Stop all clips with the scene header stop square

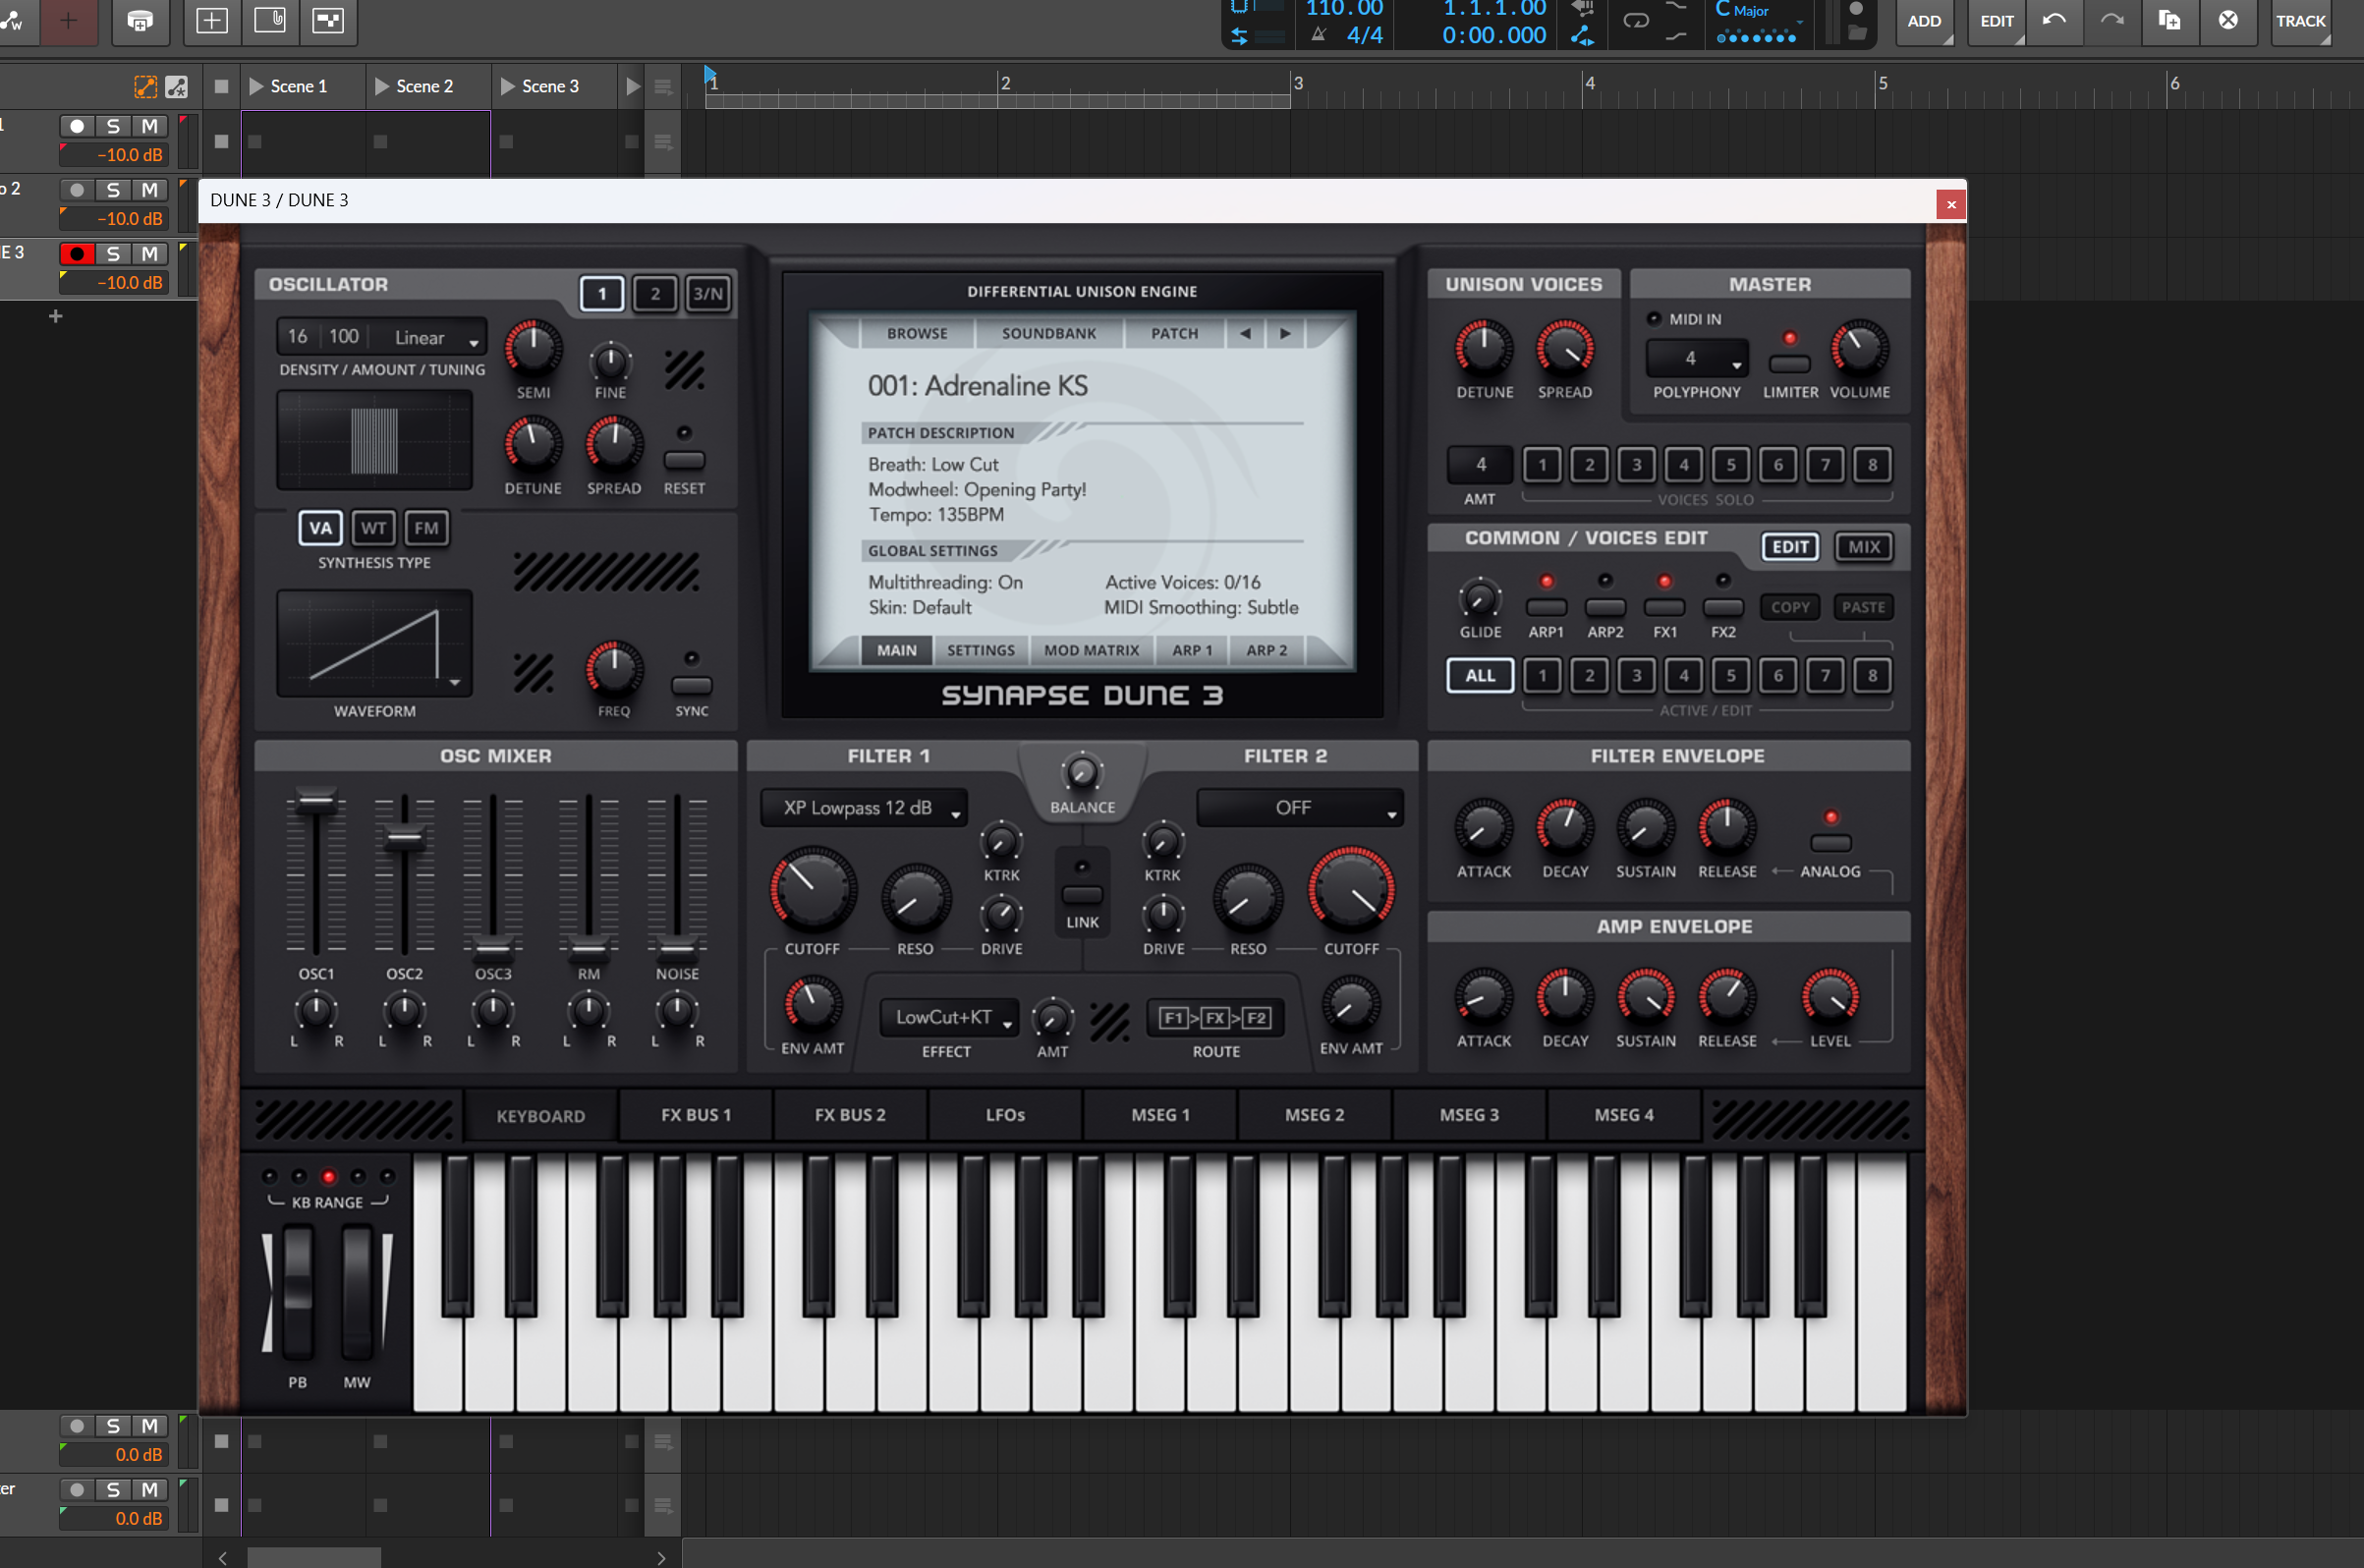(221, 87)
